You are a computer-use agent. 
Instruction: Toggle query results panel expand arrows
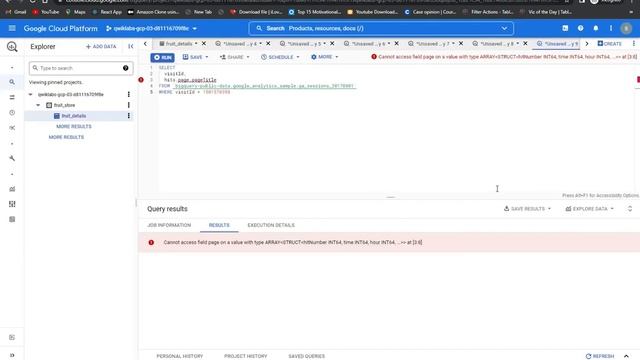[x=630, y=209]
